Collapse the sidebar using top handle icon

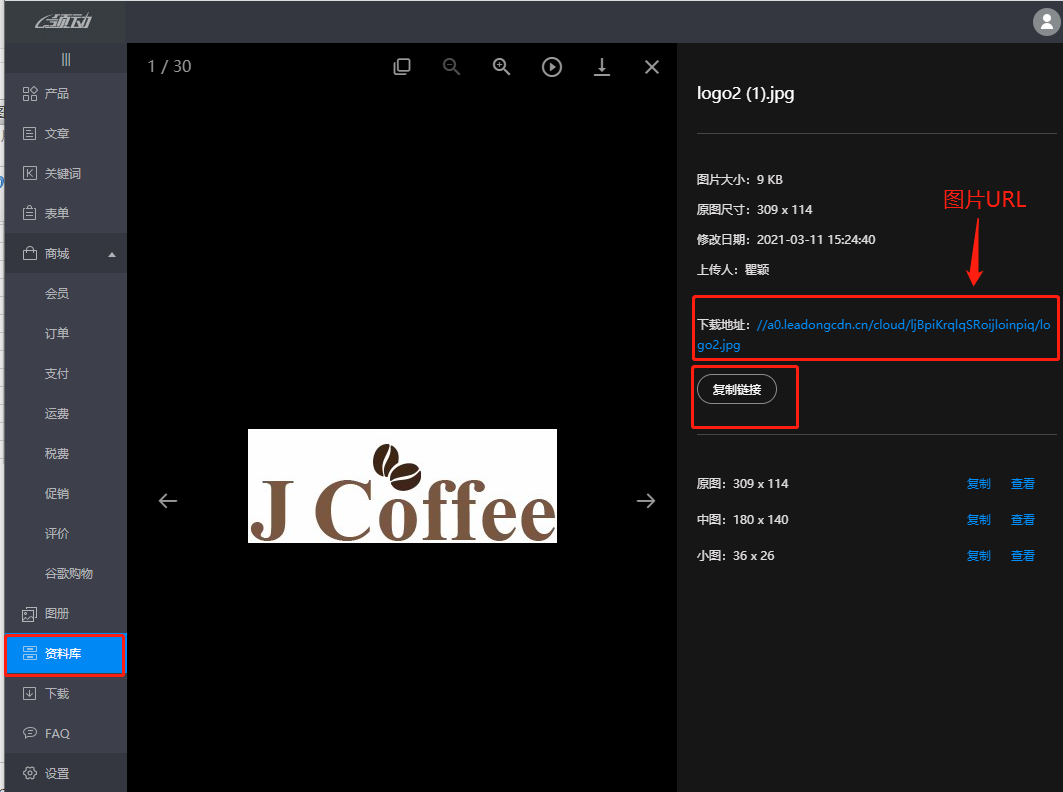coord(66,59)
